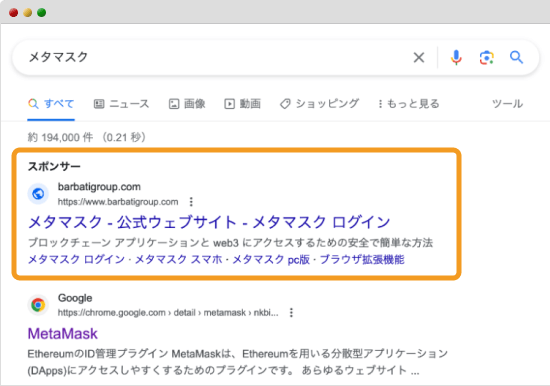The height and width of the screenshot is (386, 550).
Task: Click the globe favicon of barbatigroup.com
Action: point(38,193)
